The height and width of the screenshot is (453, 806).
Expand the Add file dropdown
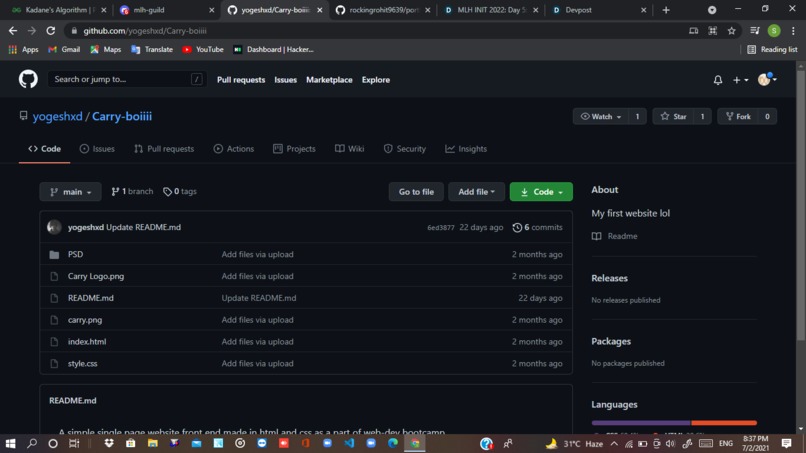tap(477, 192)
